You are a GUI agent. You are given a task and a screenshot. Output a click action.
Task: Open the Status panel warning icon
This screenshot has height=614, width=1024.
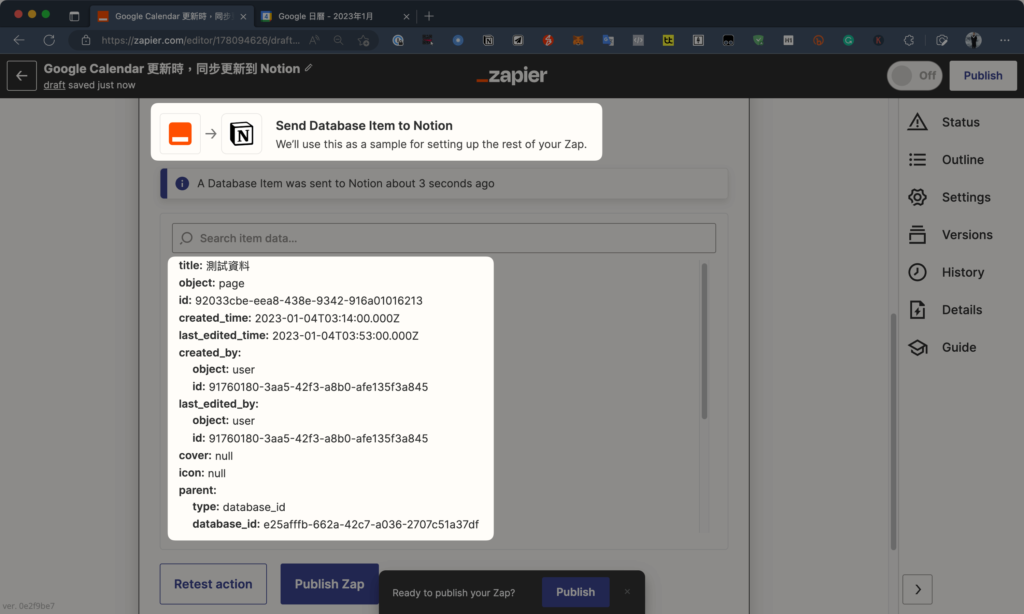coord(918,122)
